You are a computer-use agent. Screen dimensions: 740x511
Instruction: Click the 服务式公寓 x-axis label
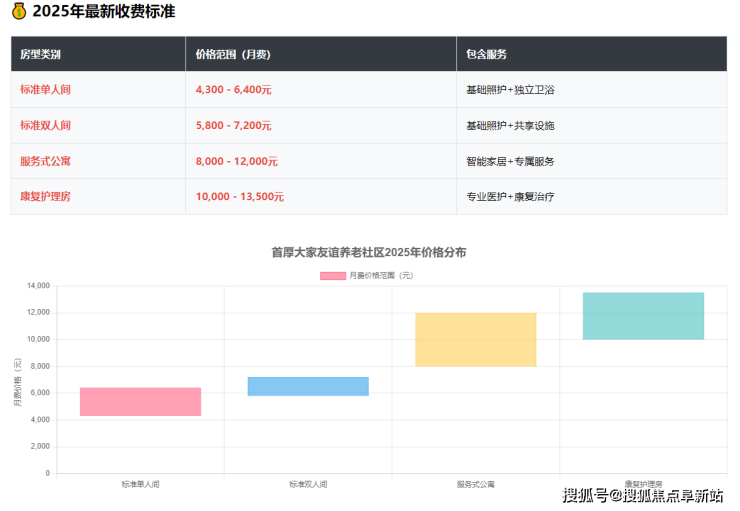(476, 484)
